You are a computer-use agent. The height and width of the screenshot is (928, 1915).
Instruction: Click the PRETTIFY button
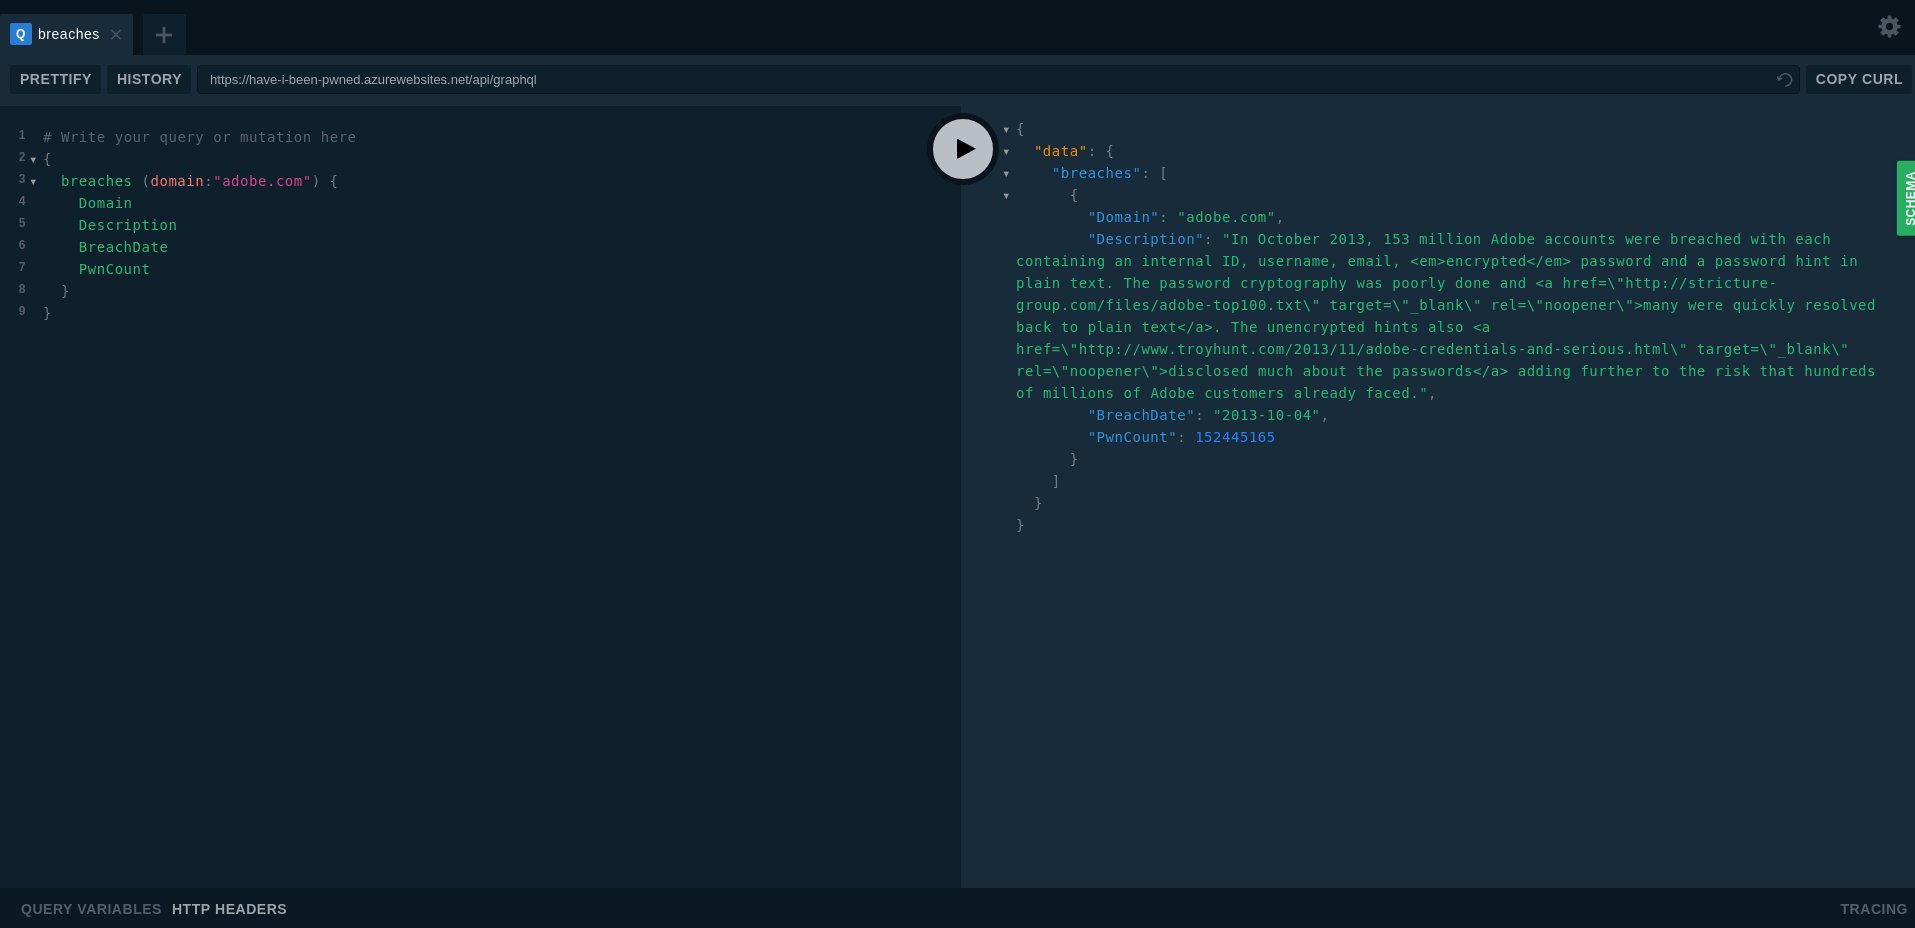[x=55, y=79]
